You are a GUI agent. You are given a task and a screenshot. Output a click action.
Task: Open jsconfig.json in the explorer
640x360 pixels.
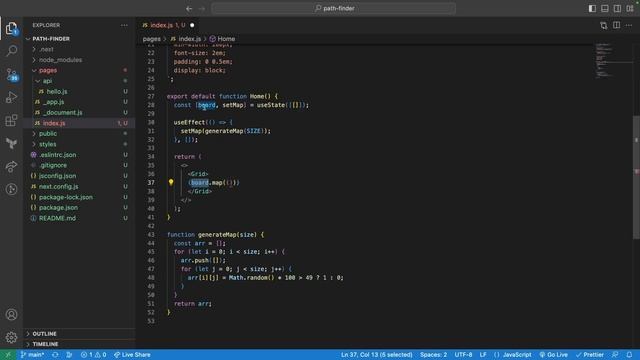(x=80, y=176)
